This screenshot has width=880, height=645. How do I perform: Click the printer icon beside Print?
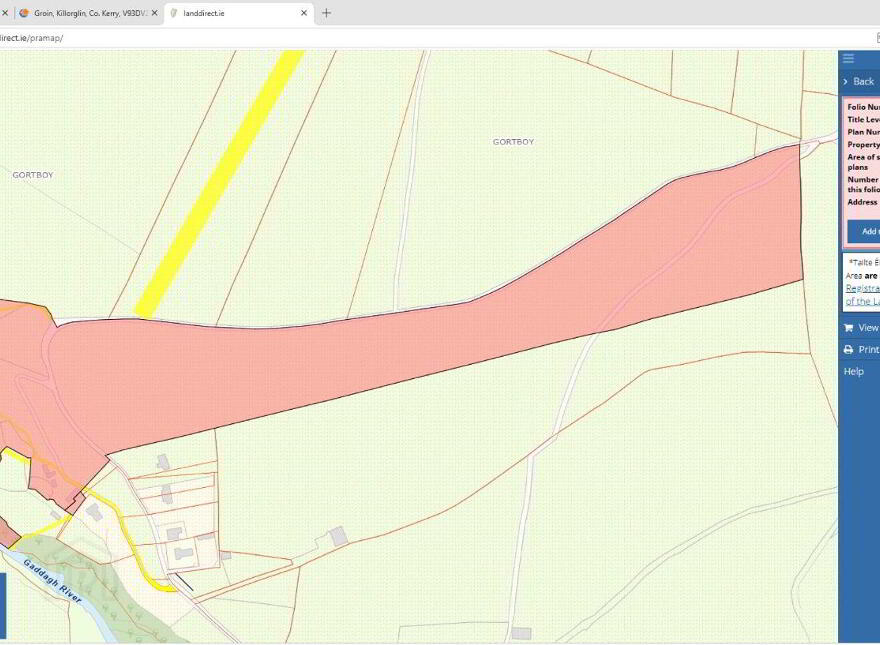pyautogui.click(x=849, y=350)
